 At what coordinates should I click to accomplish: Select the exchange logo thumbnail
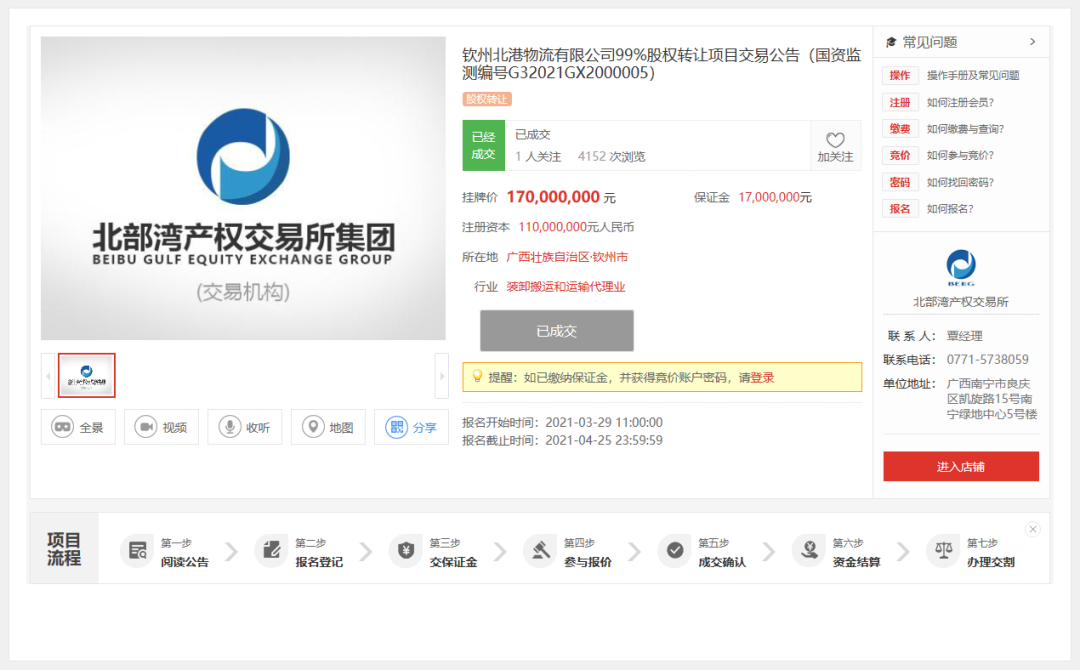click(87, 375)
